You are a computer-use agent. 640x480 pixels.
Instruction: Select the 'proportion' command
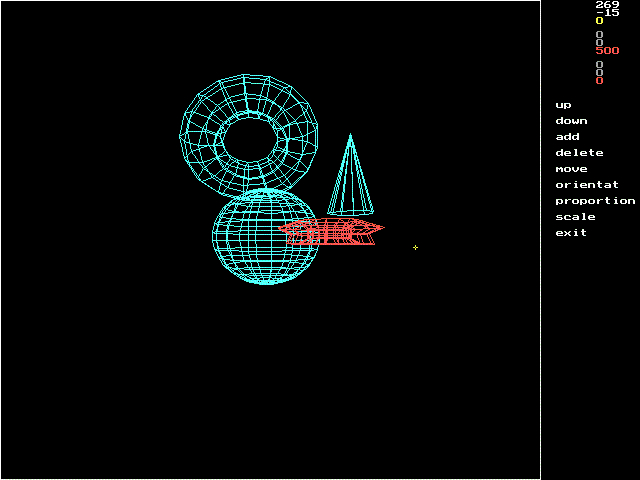coord(595,201)
